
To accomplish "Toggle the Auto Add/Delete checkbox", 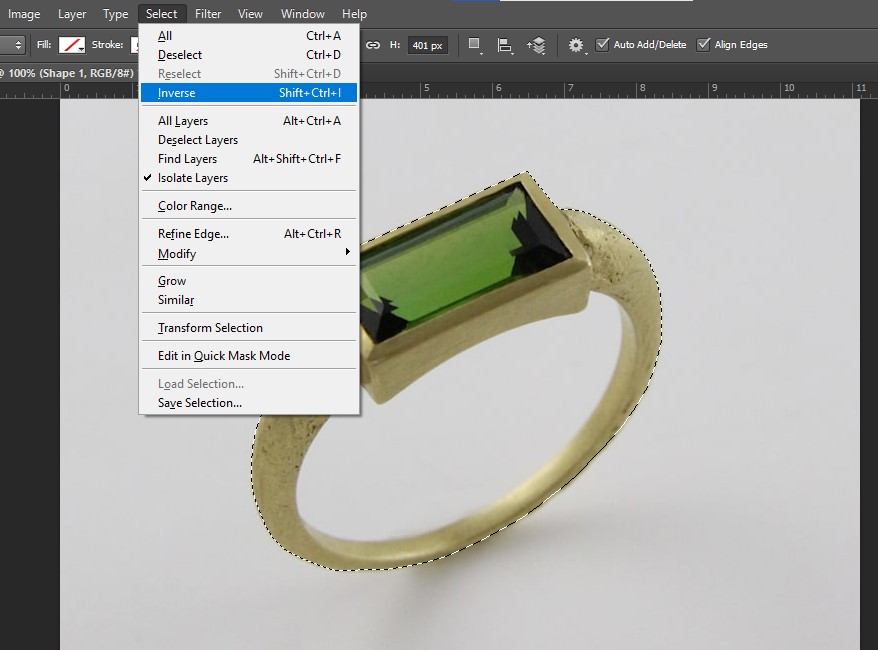I will (602, 45).
